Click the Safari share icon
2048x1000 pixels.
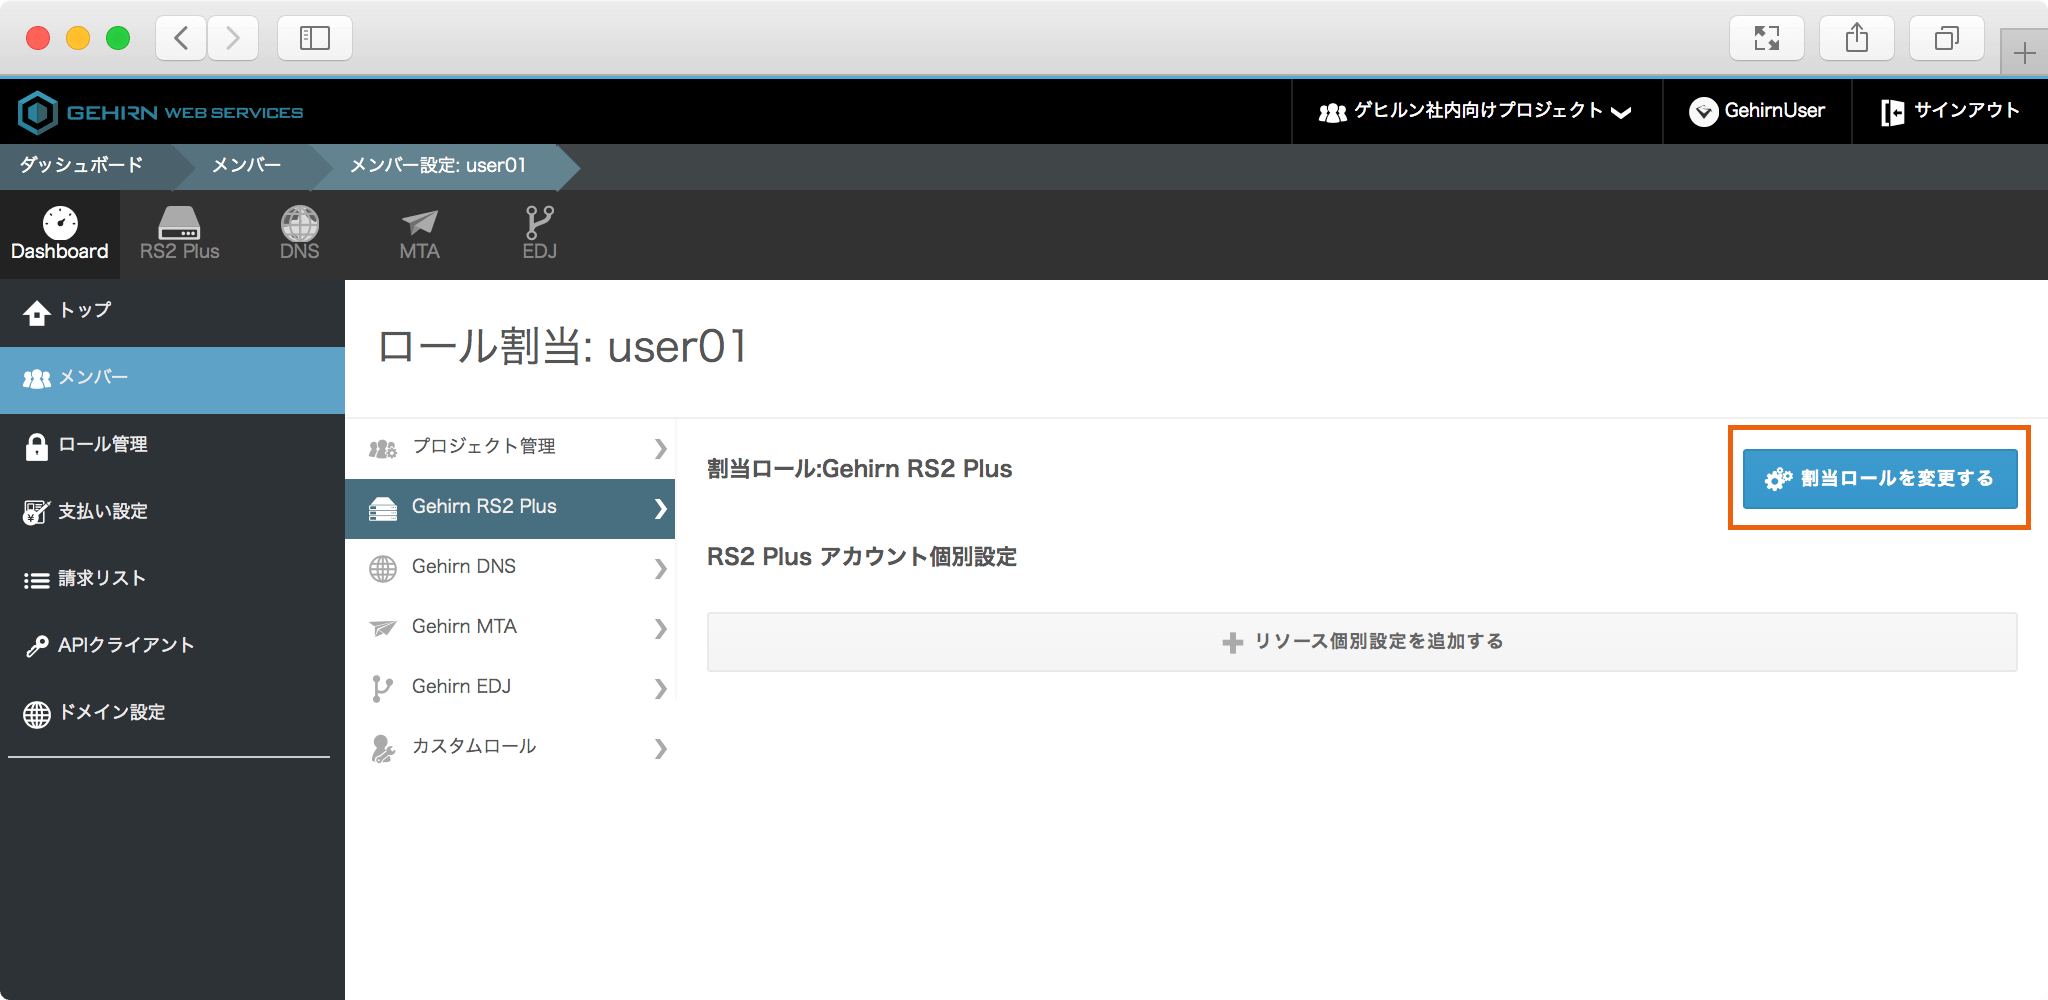pyautogui.click(x=1856, y=39)
